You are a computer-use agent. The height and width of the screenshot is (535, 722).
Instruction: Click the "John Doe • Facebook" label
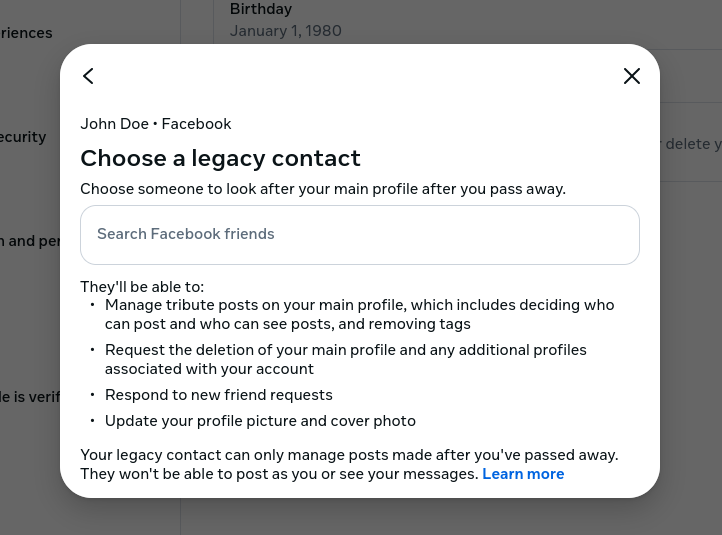(x=156, y=124)
